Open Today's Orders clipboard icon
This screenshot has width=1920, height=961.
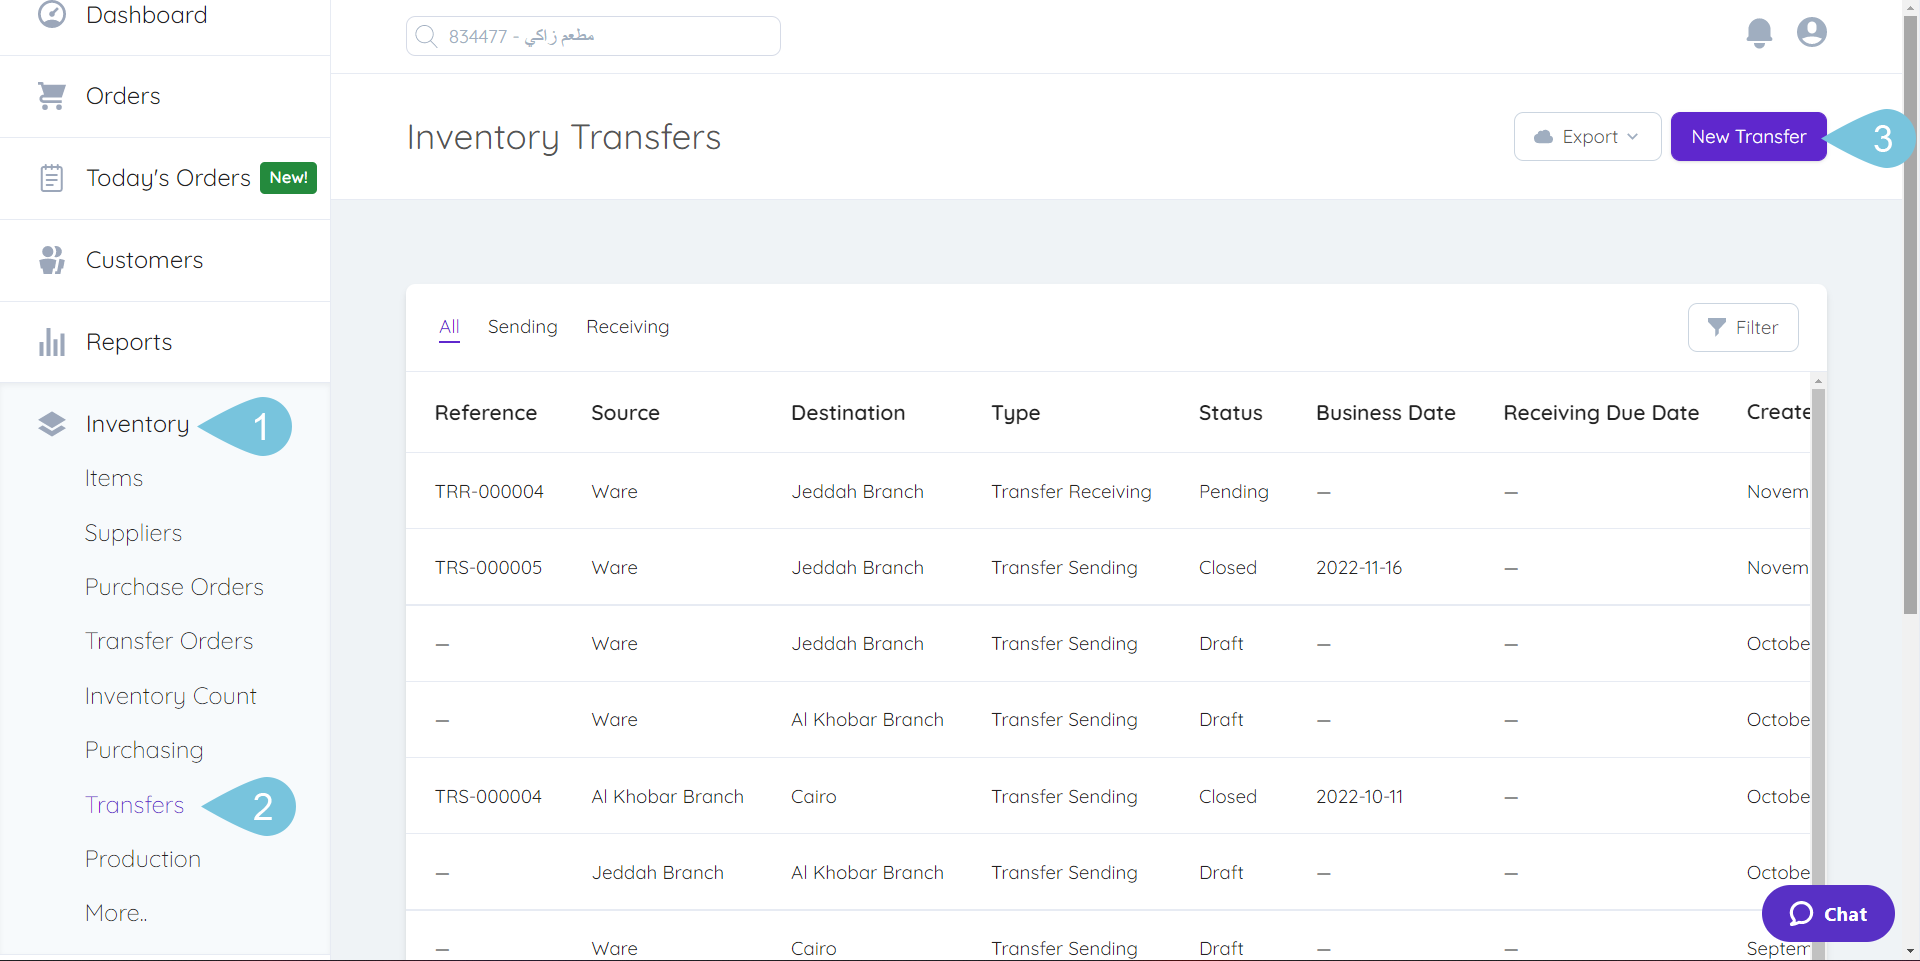point(52,177)
